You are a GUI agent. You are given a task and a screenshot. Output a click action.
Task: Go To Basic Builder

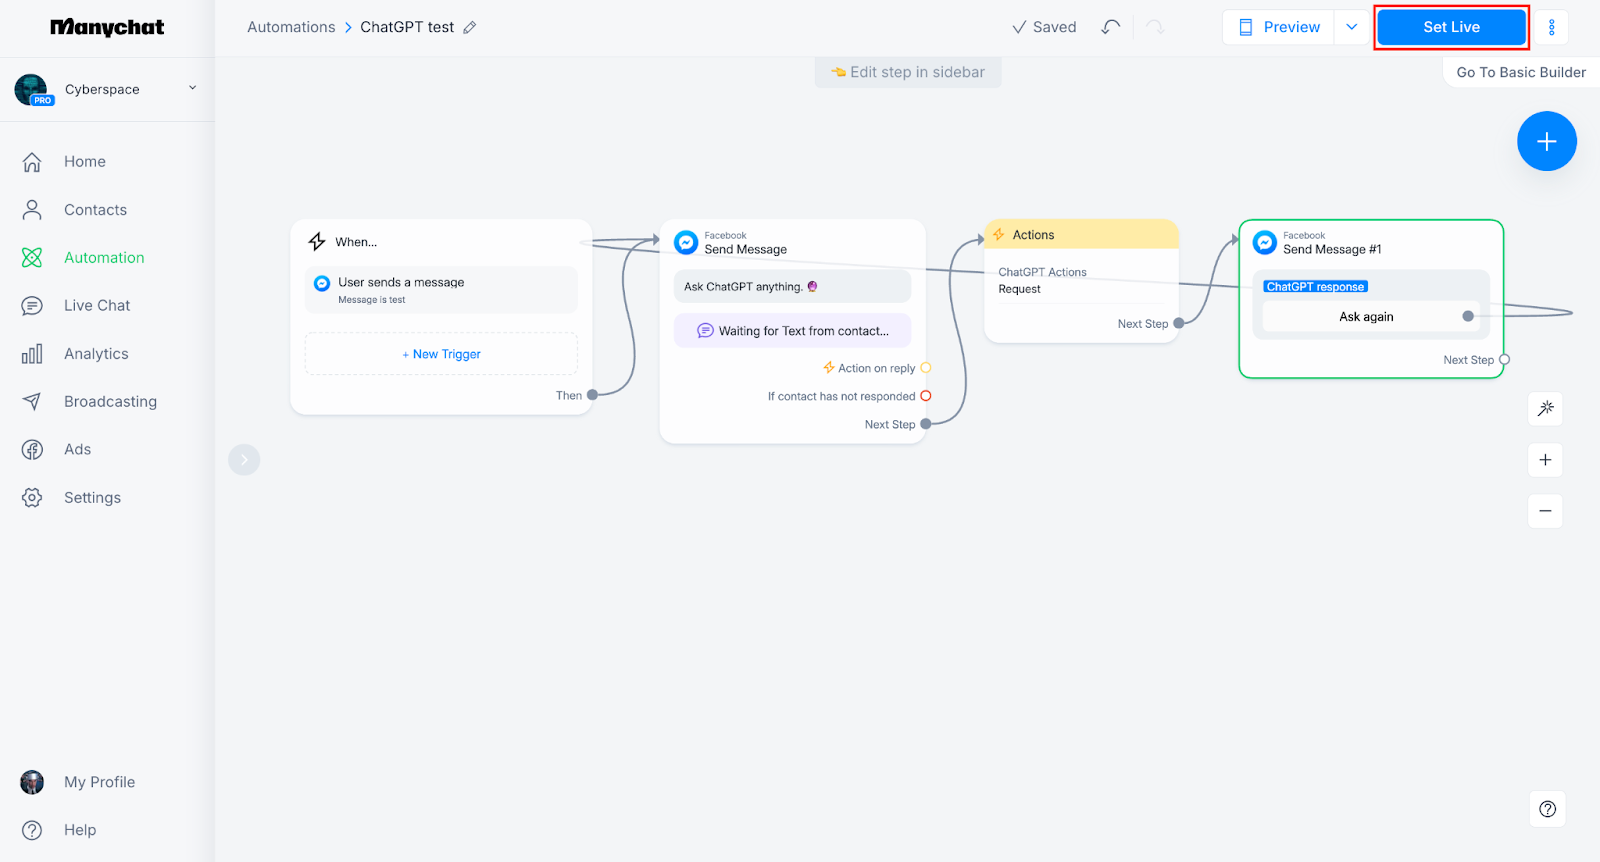pos(1521,72)
